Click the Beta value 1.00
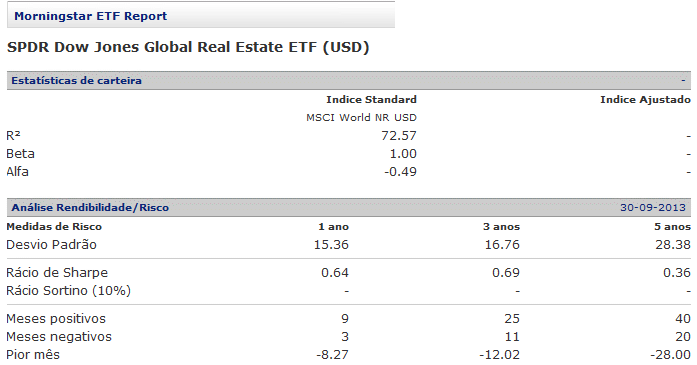 (x=403, y=154)
